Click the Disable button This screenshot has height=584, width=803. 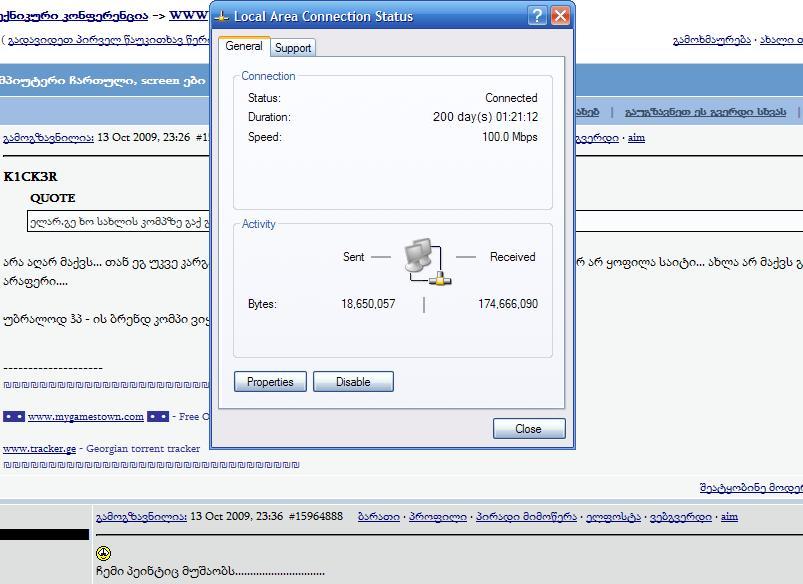click(x=353, y=382)
